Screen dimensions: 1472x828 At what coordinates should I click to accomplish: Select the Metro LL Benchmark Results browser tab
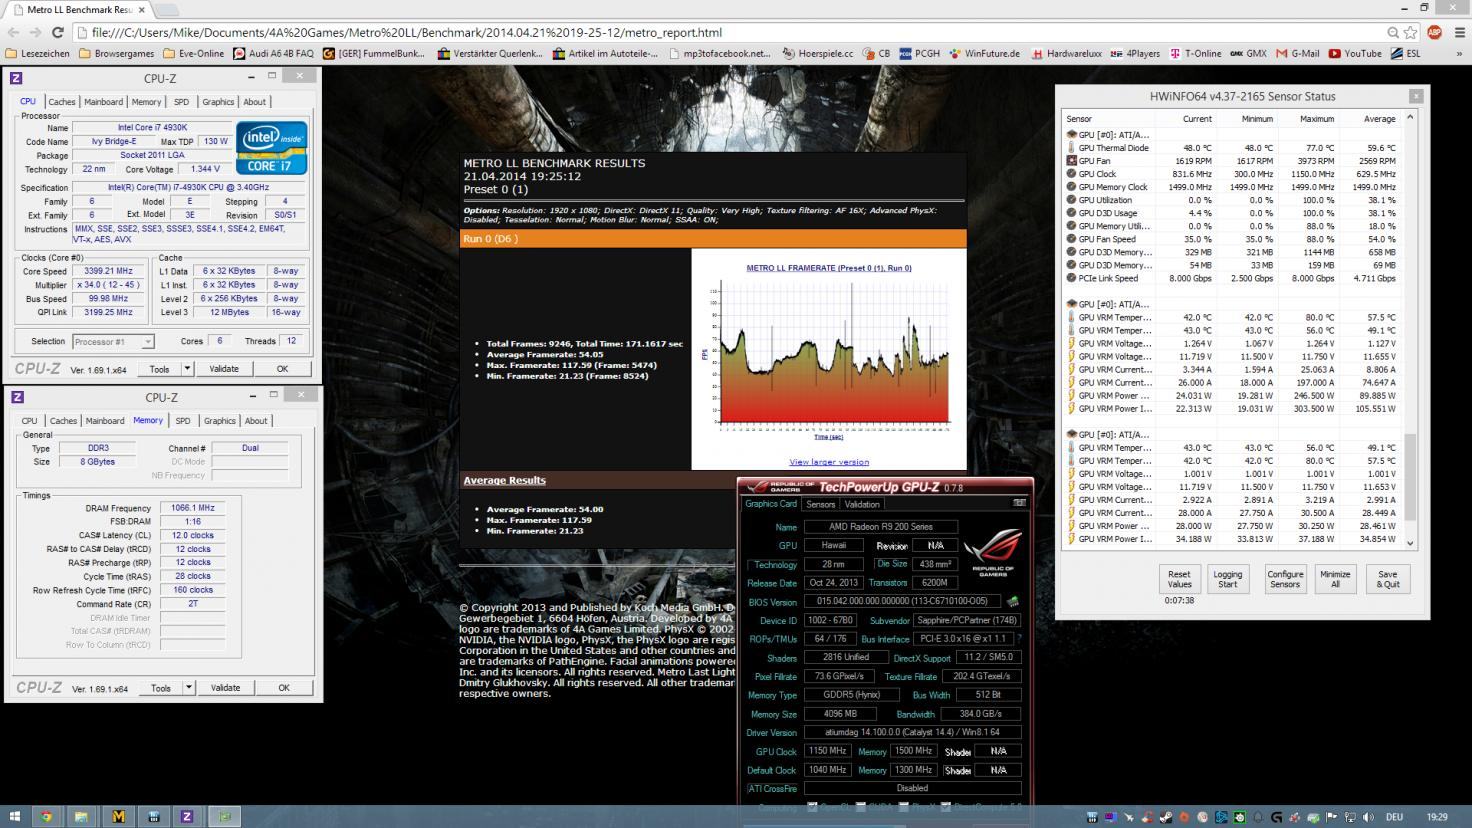tap(76, 9)
